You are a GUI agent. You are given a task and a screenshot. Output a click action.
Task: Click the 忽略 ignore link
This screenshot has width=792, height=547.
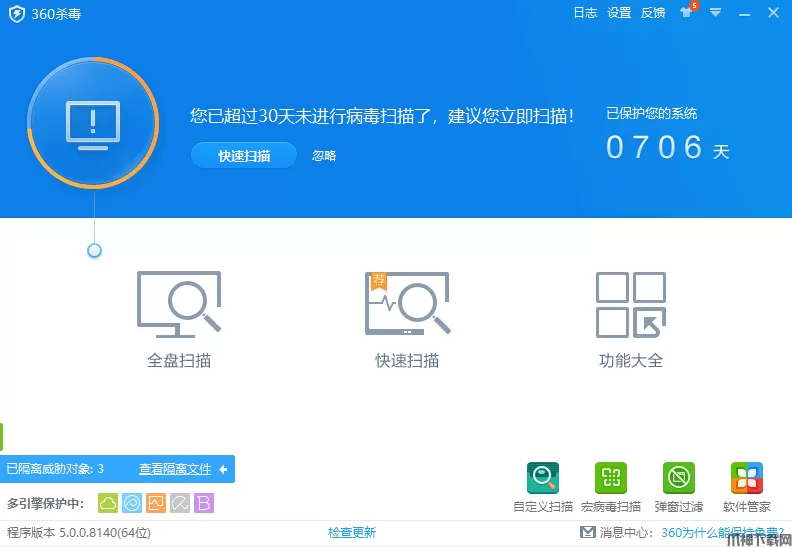tap(324, 156)
